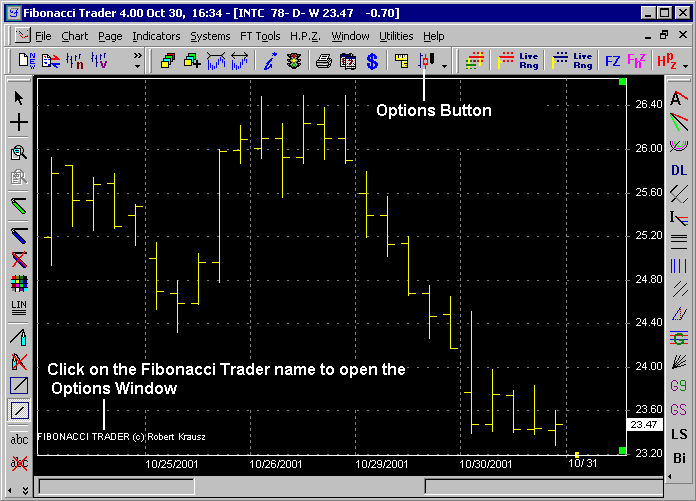Click the blue FZ button
The height and width of the screenshot is (501, 696).
click(x=613, y=61)
